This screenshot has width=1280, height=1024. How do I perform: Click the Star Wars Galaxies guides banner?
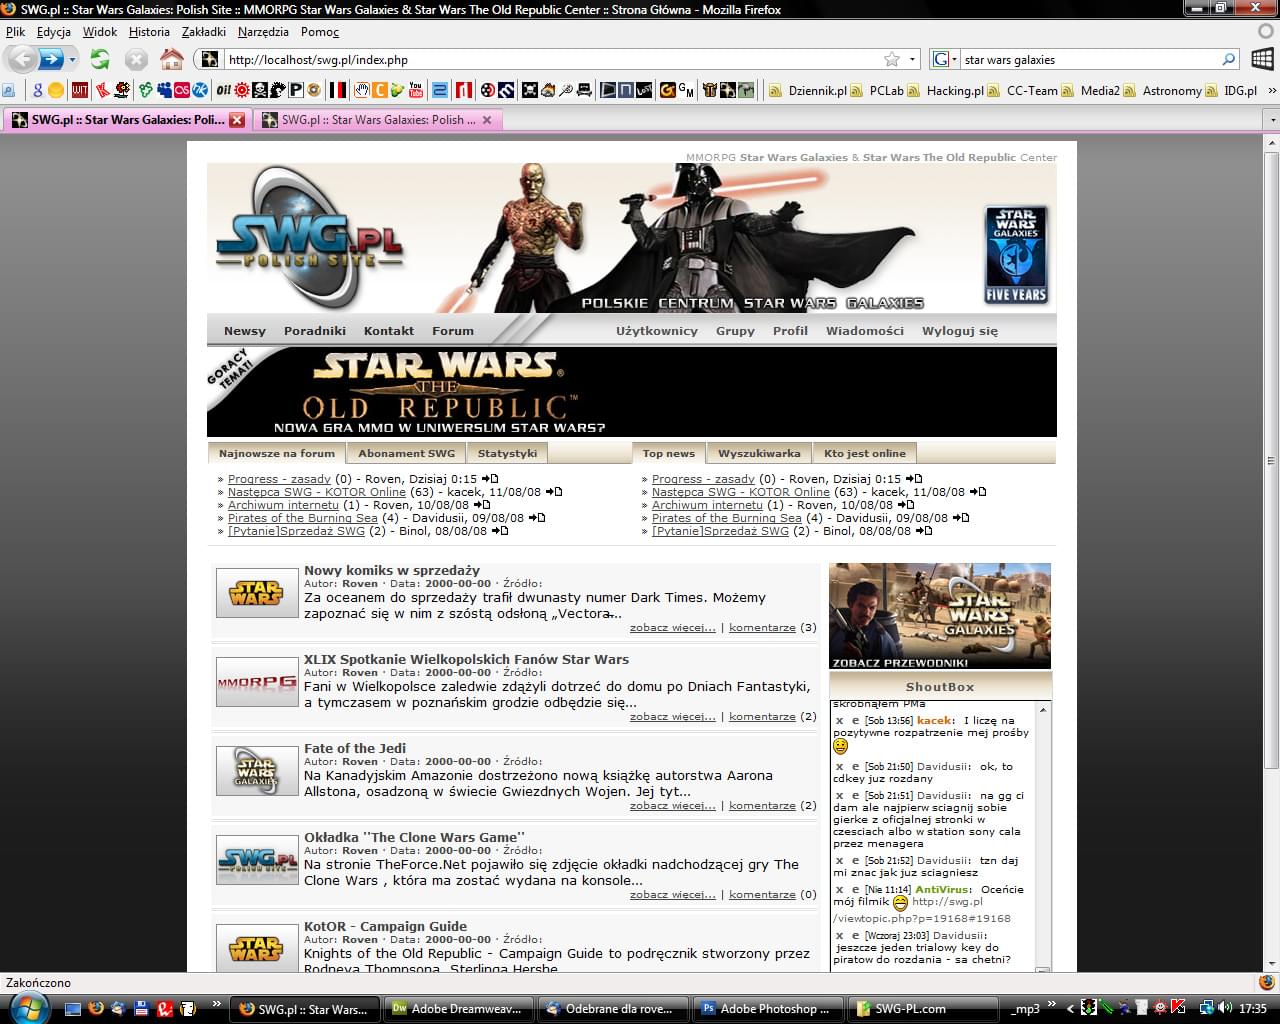(x=939, y=616)
